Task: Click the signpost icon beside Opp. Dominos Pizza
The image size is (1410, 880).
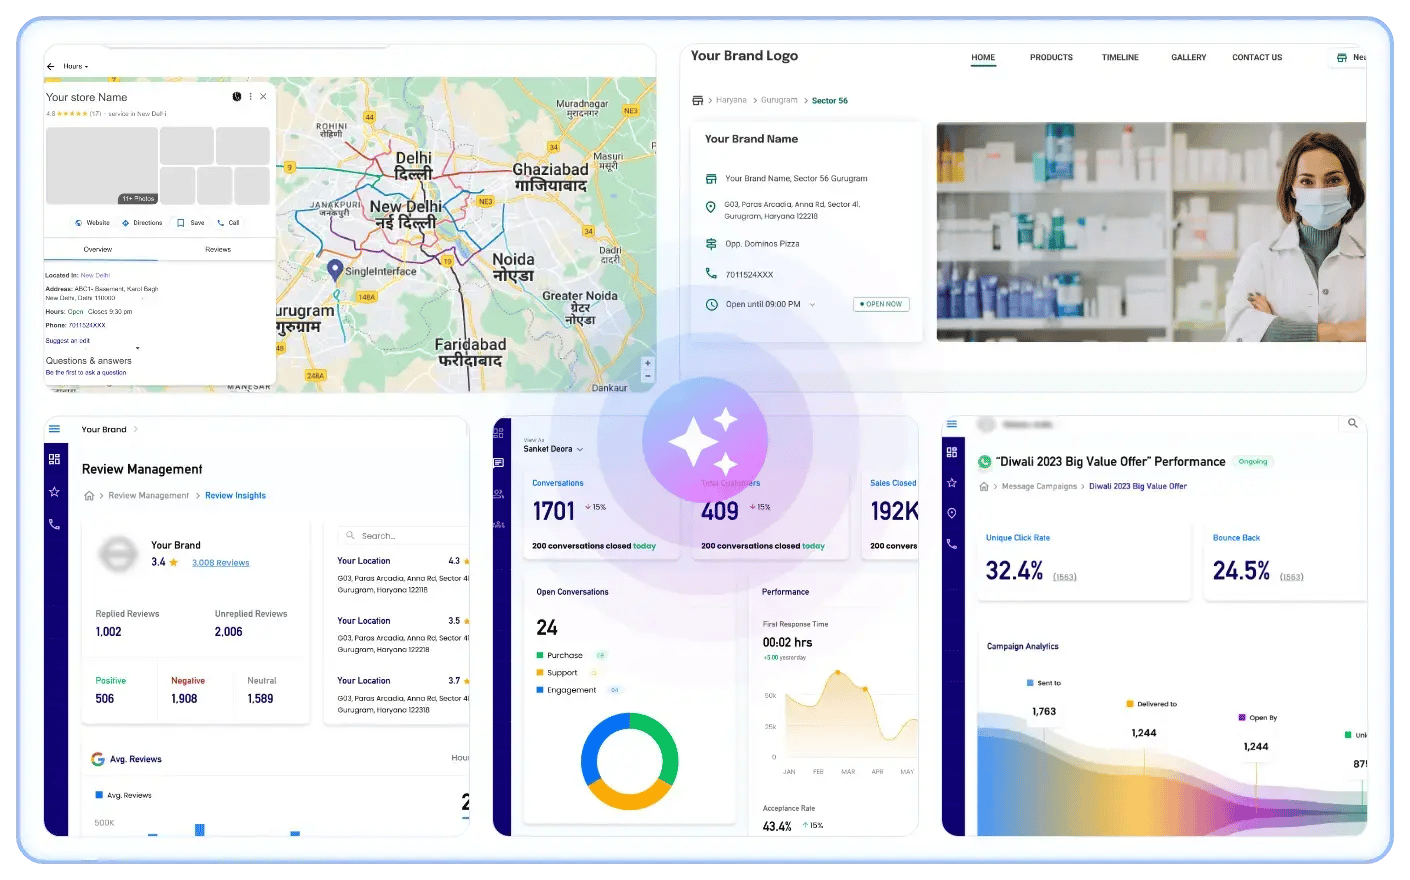Action: coord(711,244)
